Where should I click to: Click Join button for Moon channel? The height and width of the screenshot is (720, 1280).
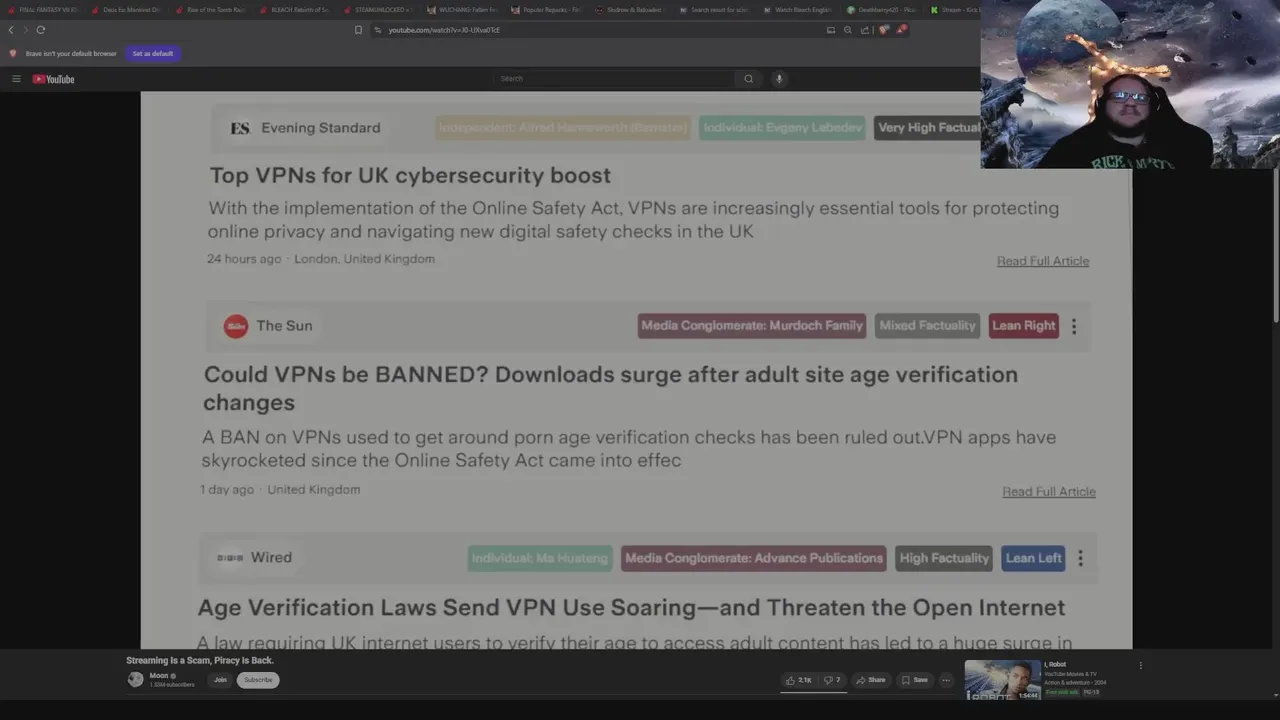click(x=220, y=680)
